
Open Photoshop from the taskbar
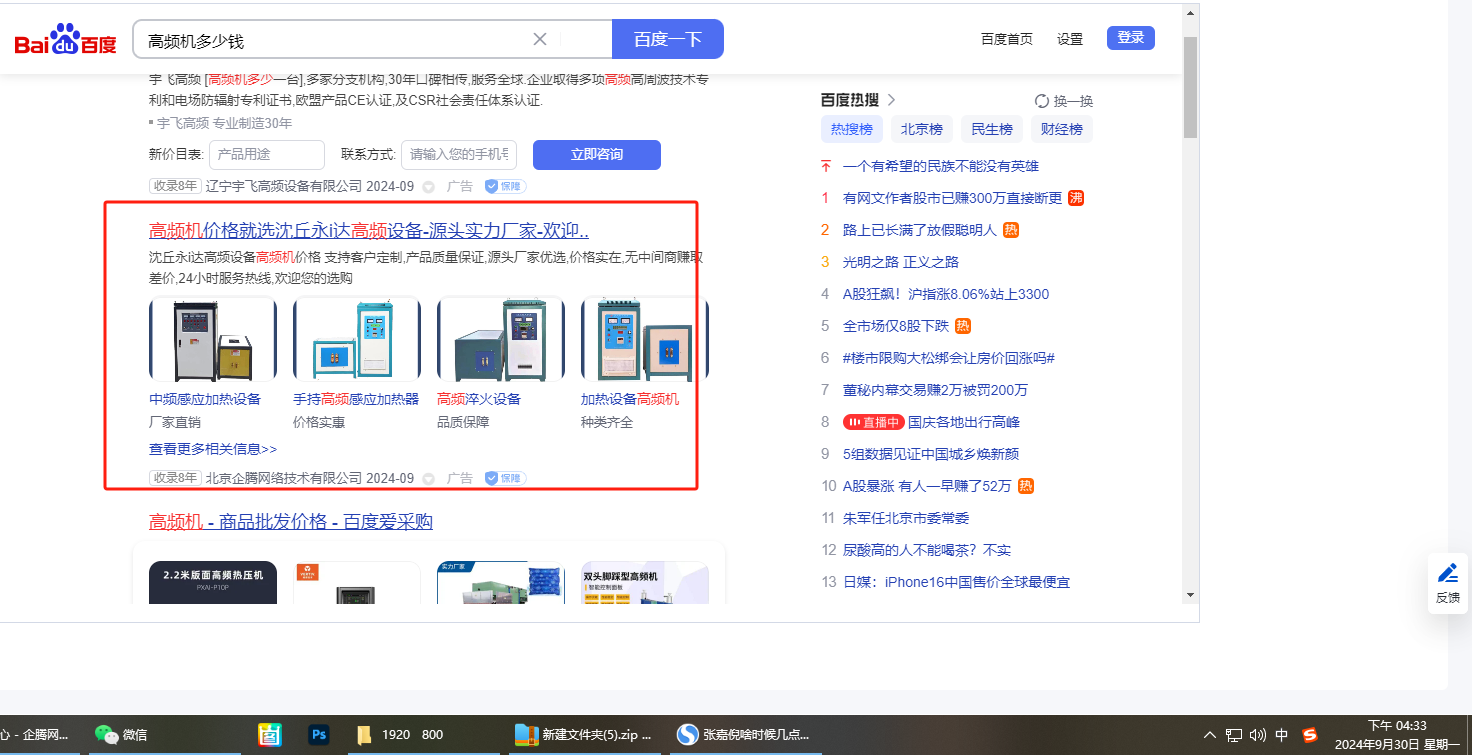320,735
